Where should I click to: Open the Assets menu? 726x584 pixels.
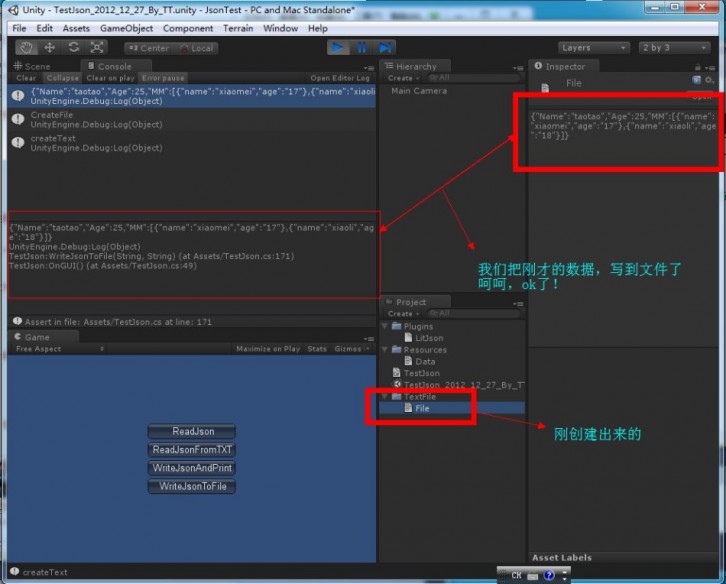(x=76, y=28)
